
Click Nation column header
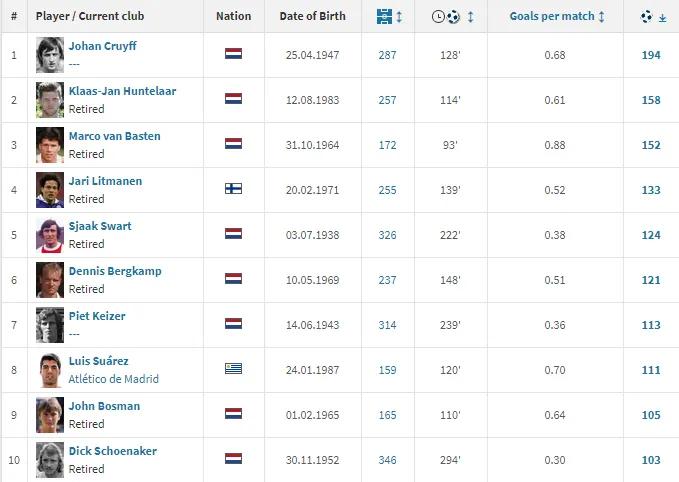(x=233, y=17)
